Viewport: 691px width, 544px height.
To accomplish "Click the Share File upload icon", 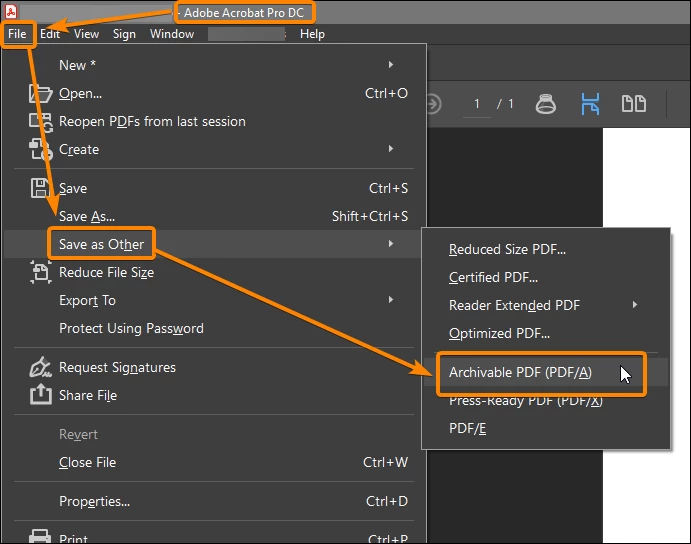I will (x=41, y=394).
